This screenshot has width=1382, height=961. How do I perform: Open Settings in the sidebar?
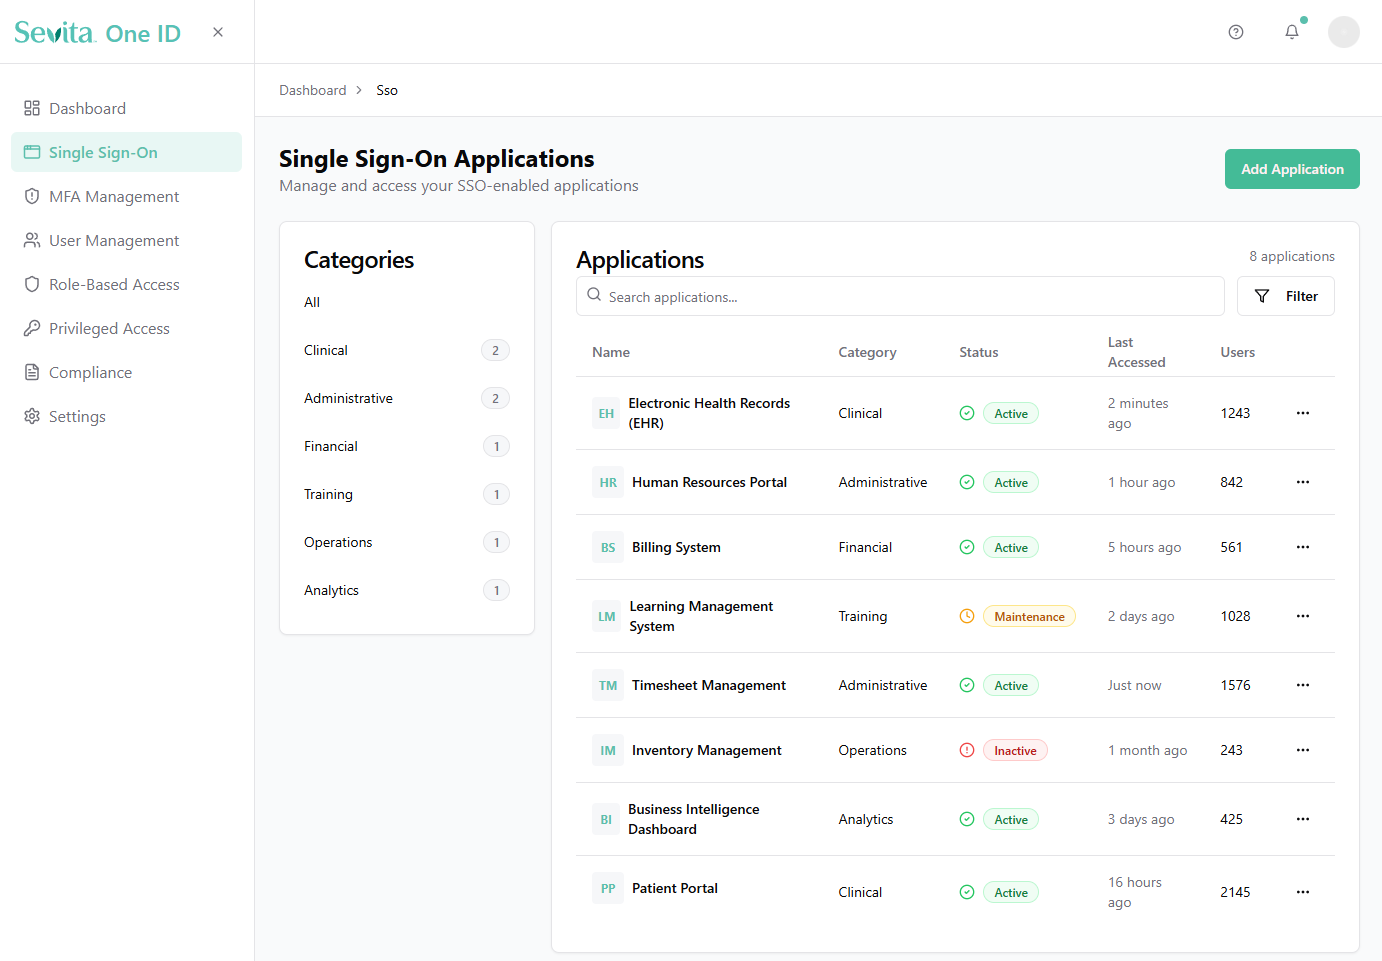126,416
